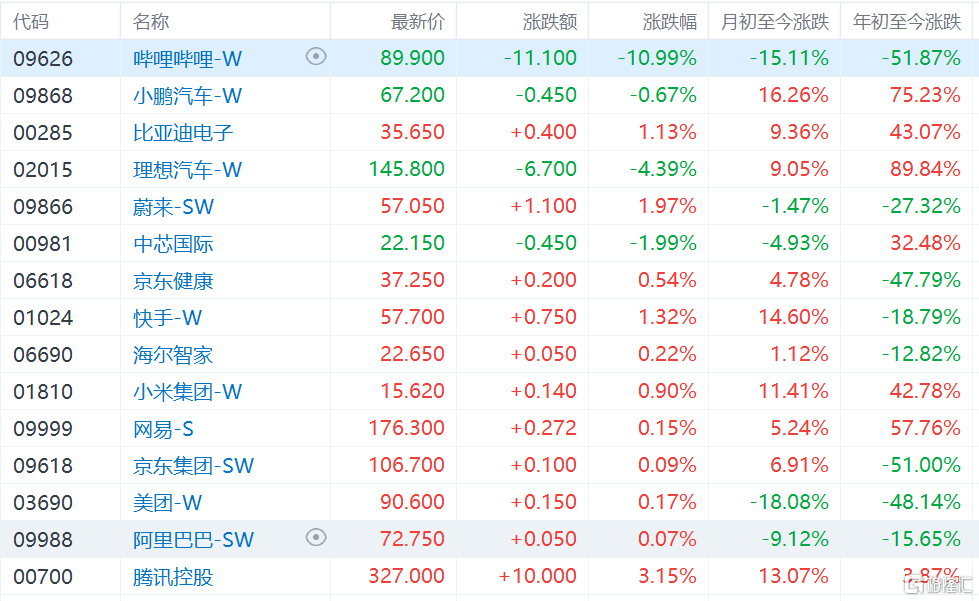Toggle the watch eye icon beside 阿里巴巴-SW
Image resolution: width=979 pixels, height=601 pixels.
[316, 537]
